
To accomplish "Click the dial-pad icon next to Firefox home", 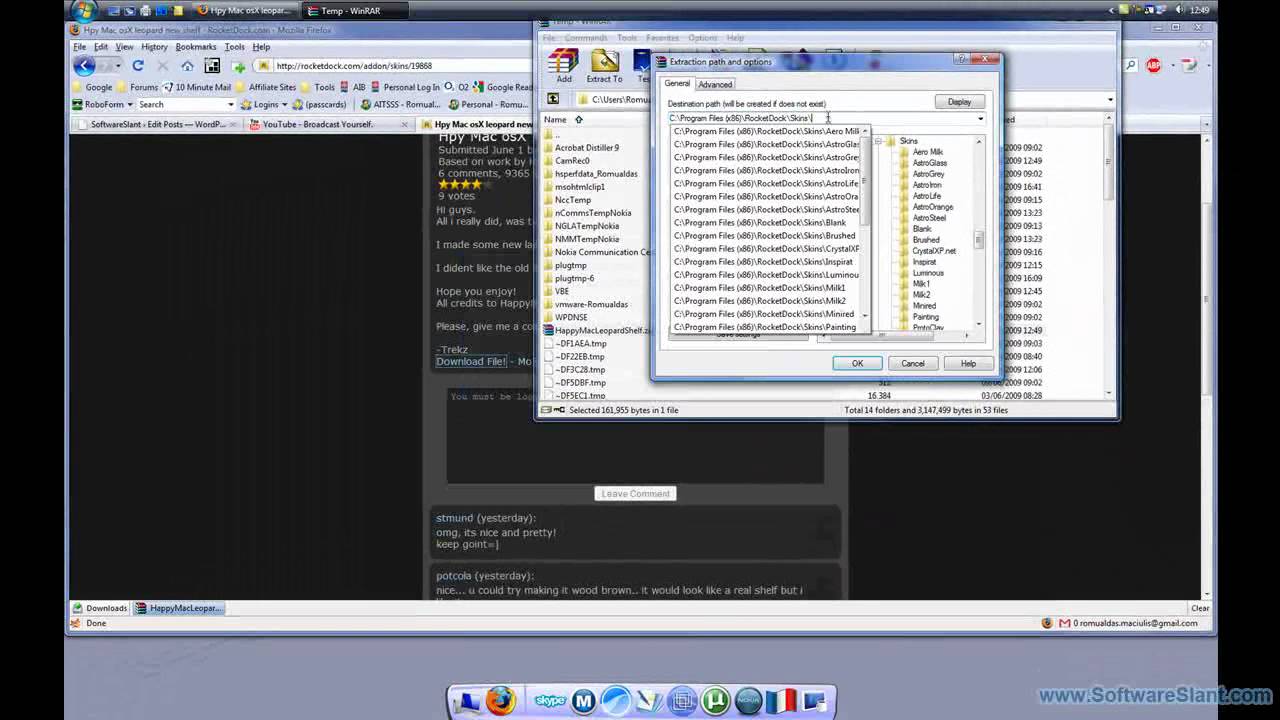I will click(x=212, y=66).
